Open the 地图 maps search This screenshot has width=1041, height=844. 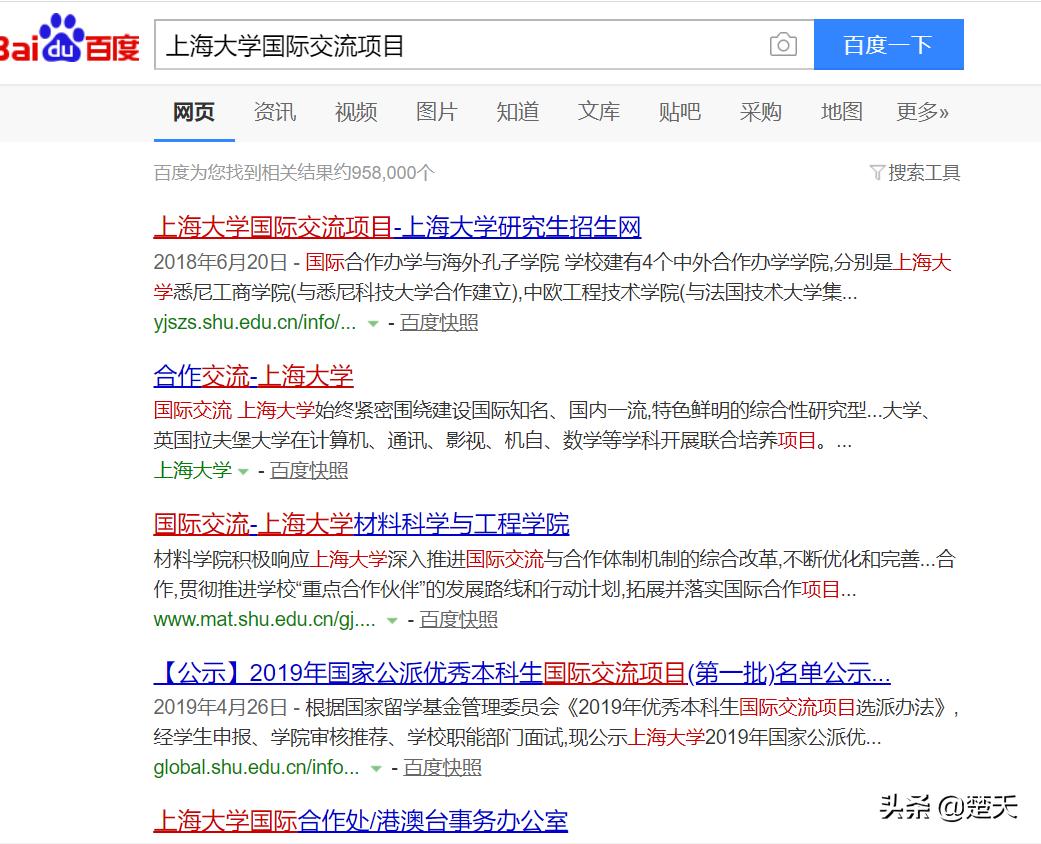(841, 112)
